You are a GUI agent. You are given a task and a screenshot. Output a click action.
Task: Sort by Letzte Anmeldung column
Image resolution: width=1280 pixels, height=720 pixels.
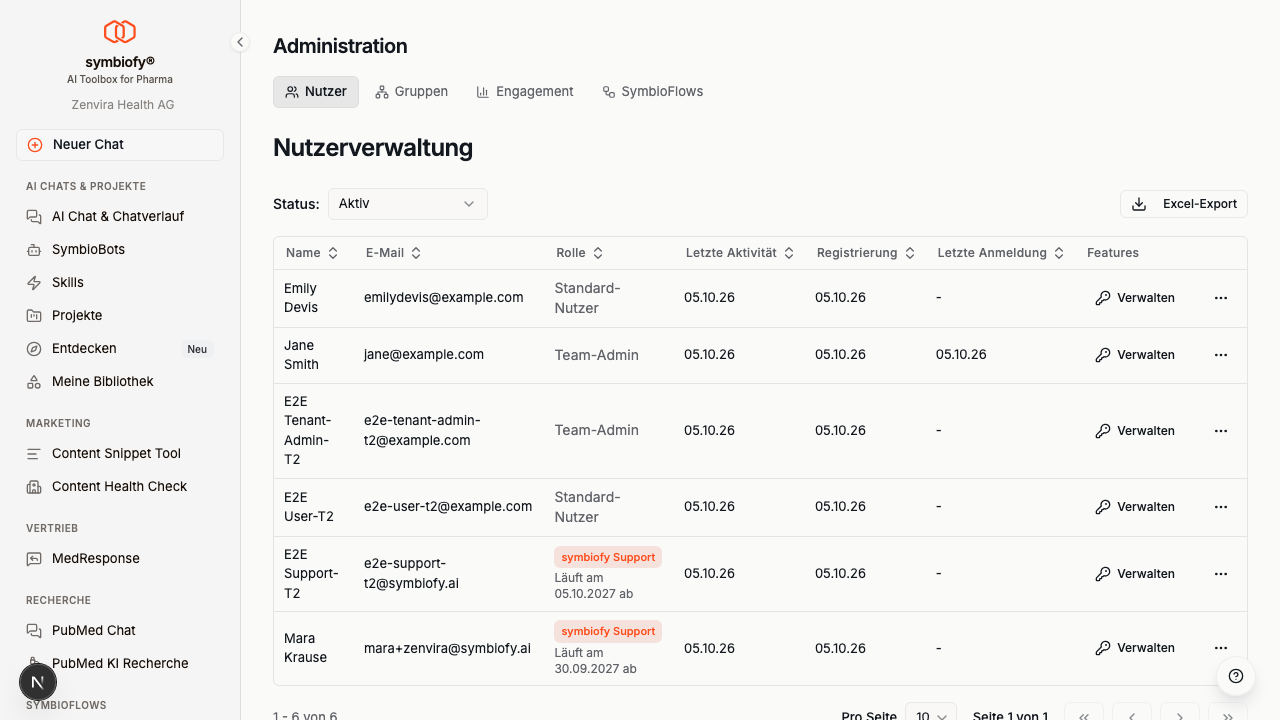(x=1001, y=253)
